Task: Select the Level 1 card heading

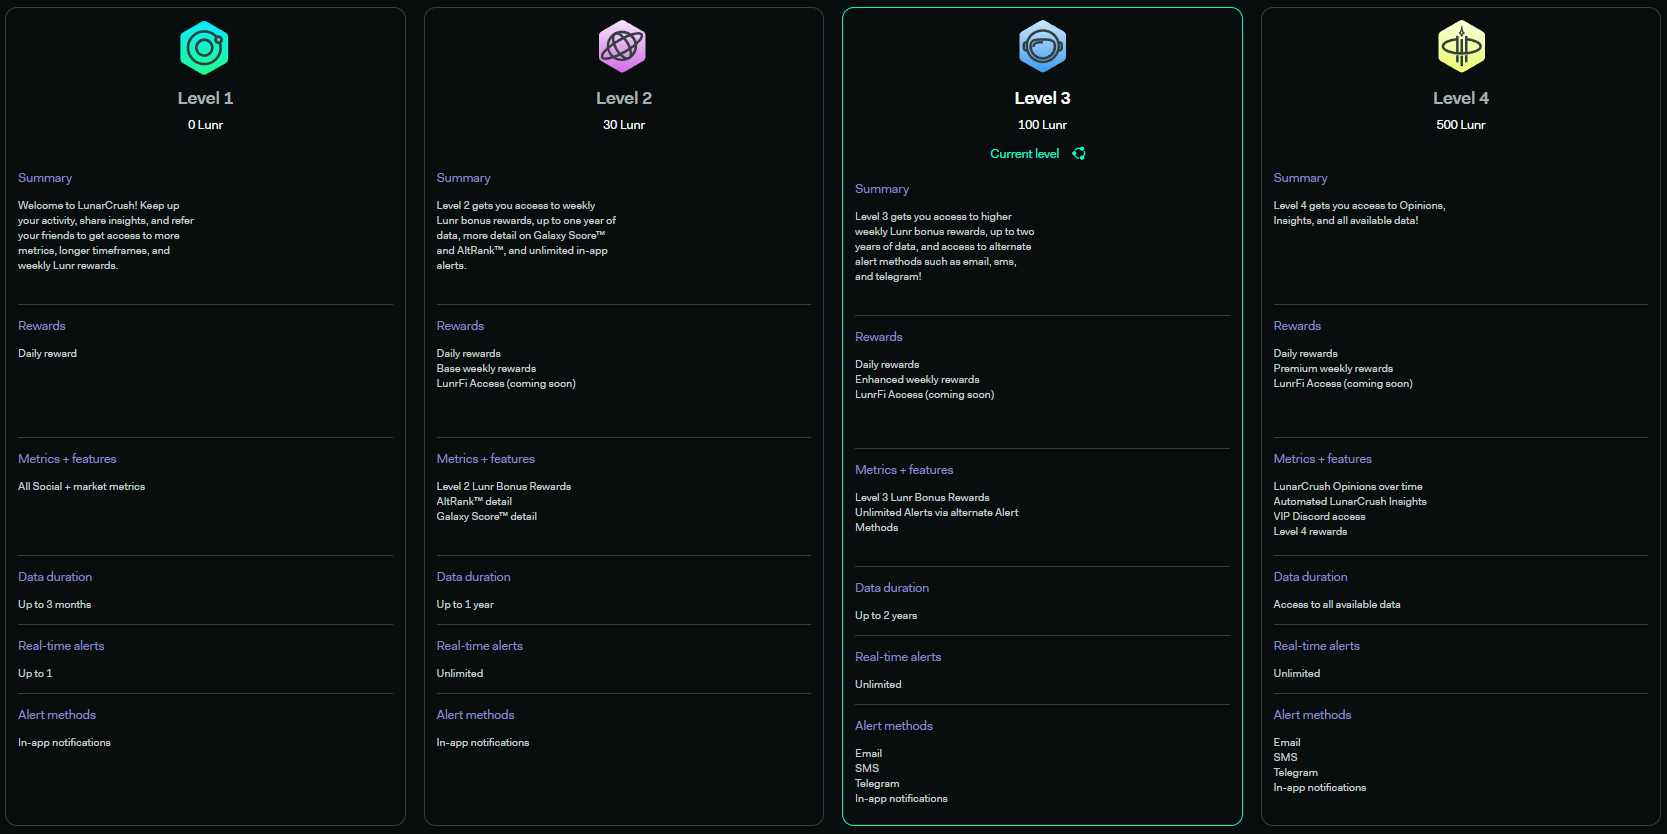Action: [205, 98]
